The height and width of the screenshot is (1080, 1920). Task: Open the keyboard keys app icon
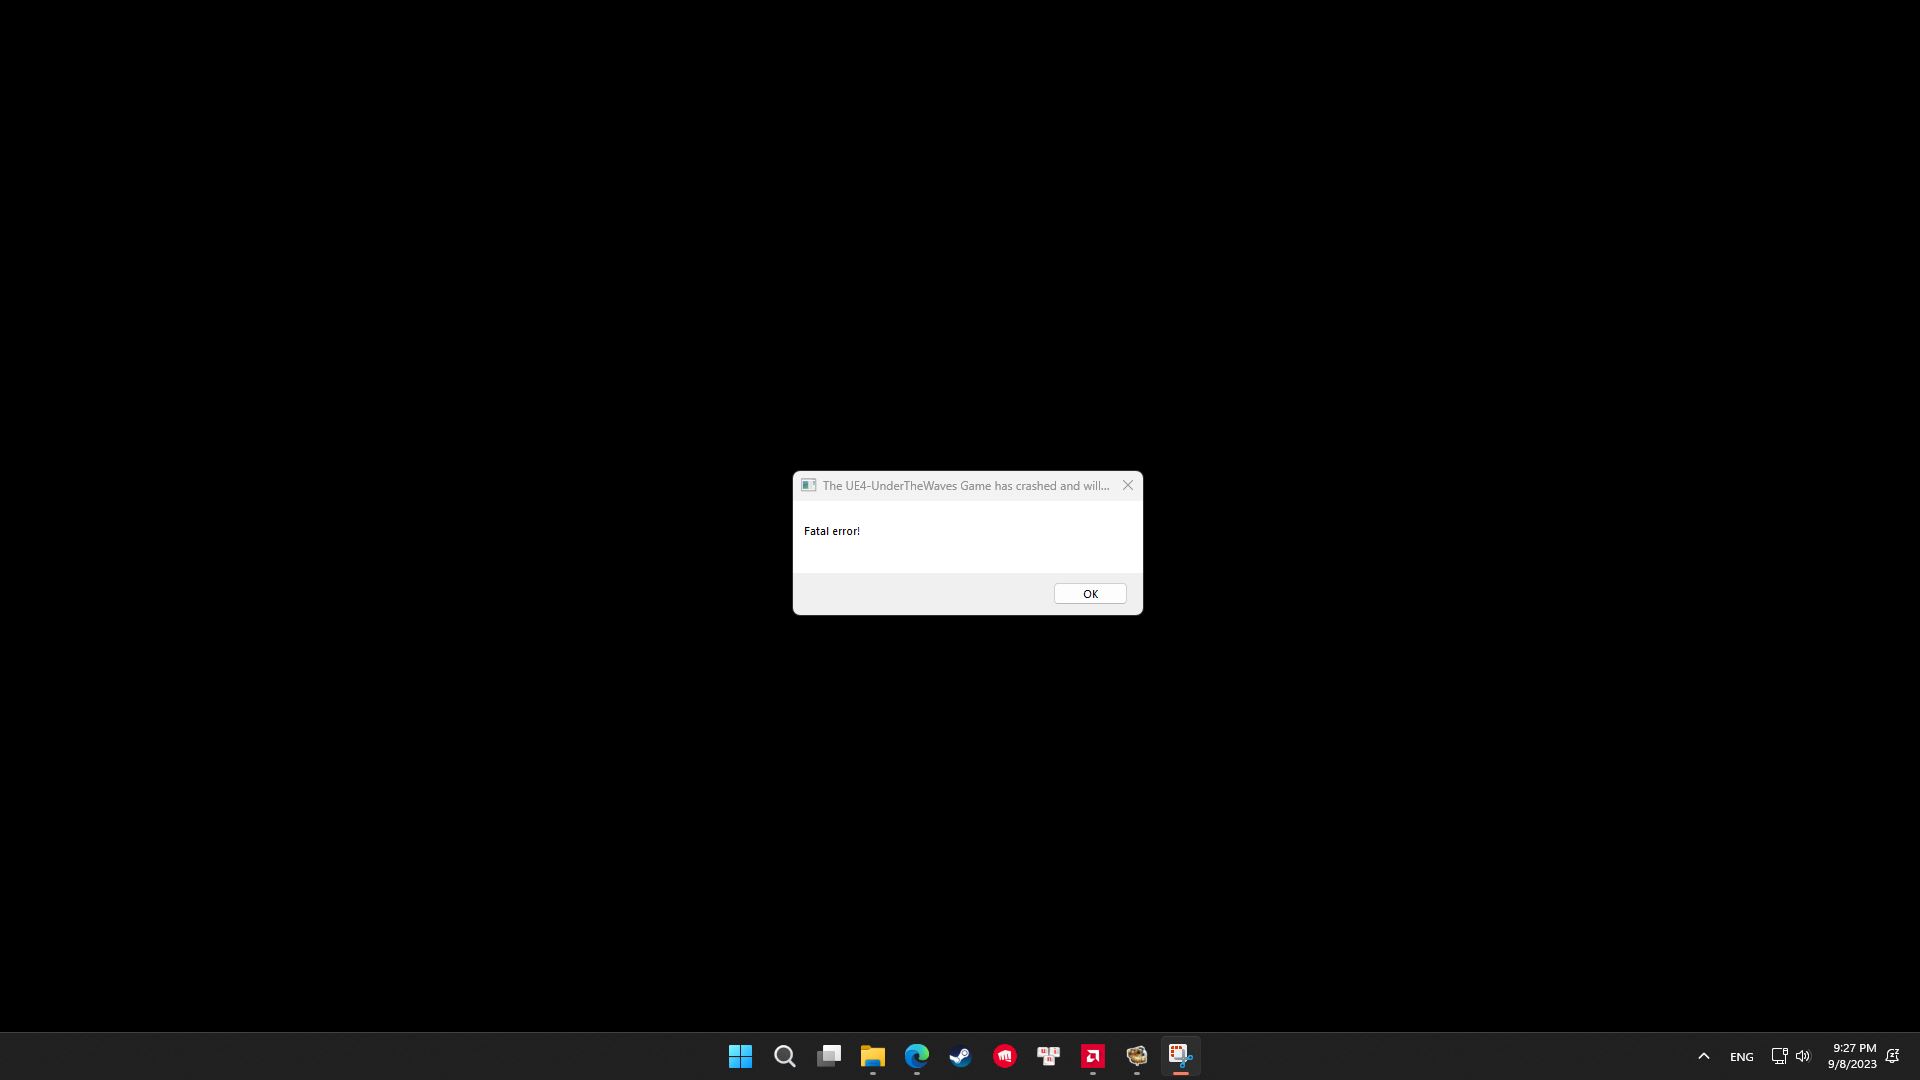[1049, 1056]
